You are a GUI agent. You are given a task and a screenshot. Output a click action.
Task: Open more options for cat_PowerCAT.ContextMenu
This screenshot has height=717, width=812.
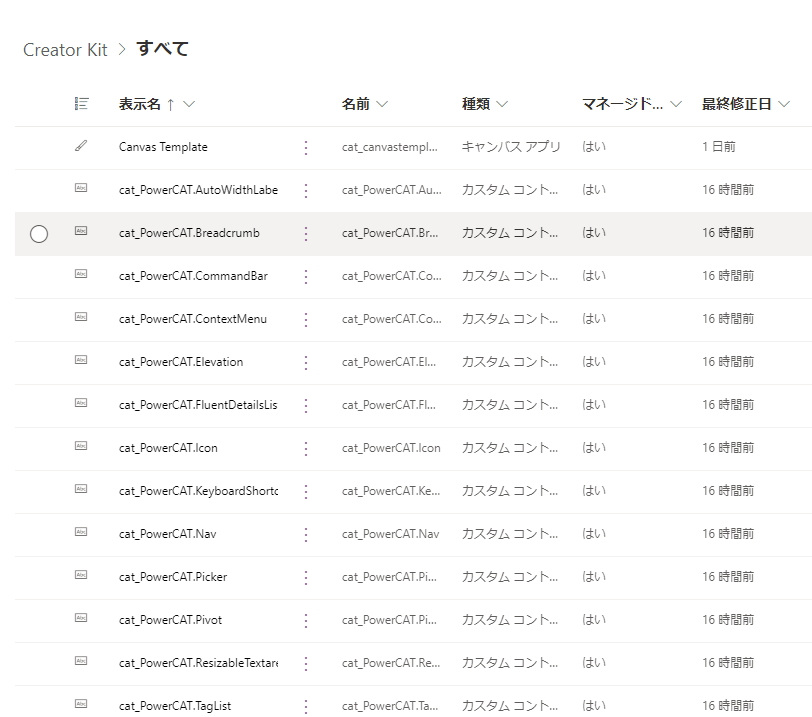[x=306, y=319]
